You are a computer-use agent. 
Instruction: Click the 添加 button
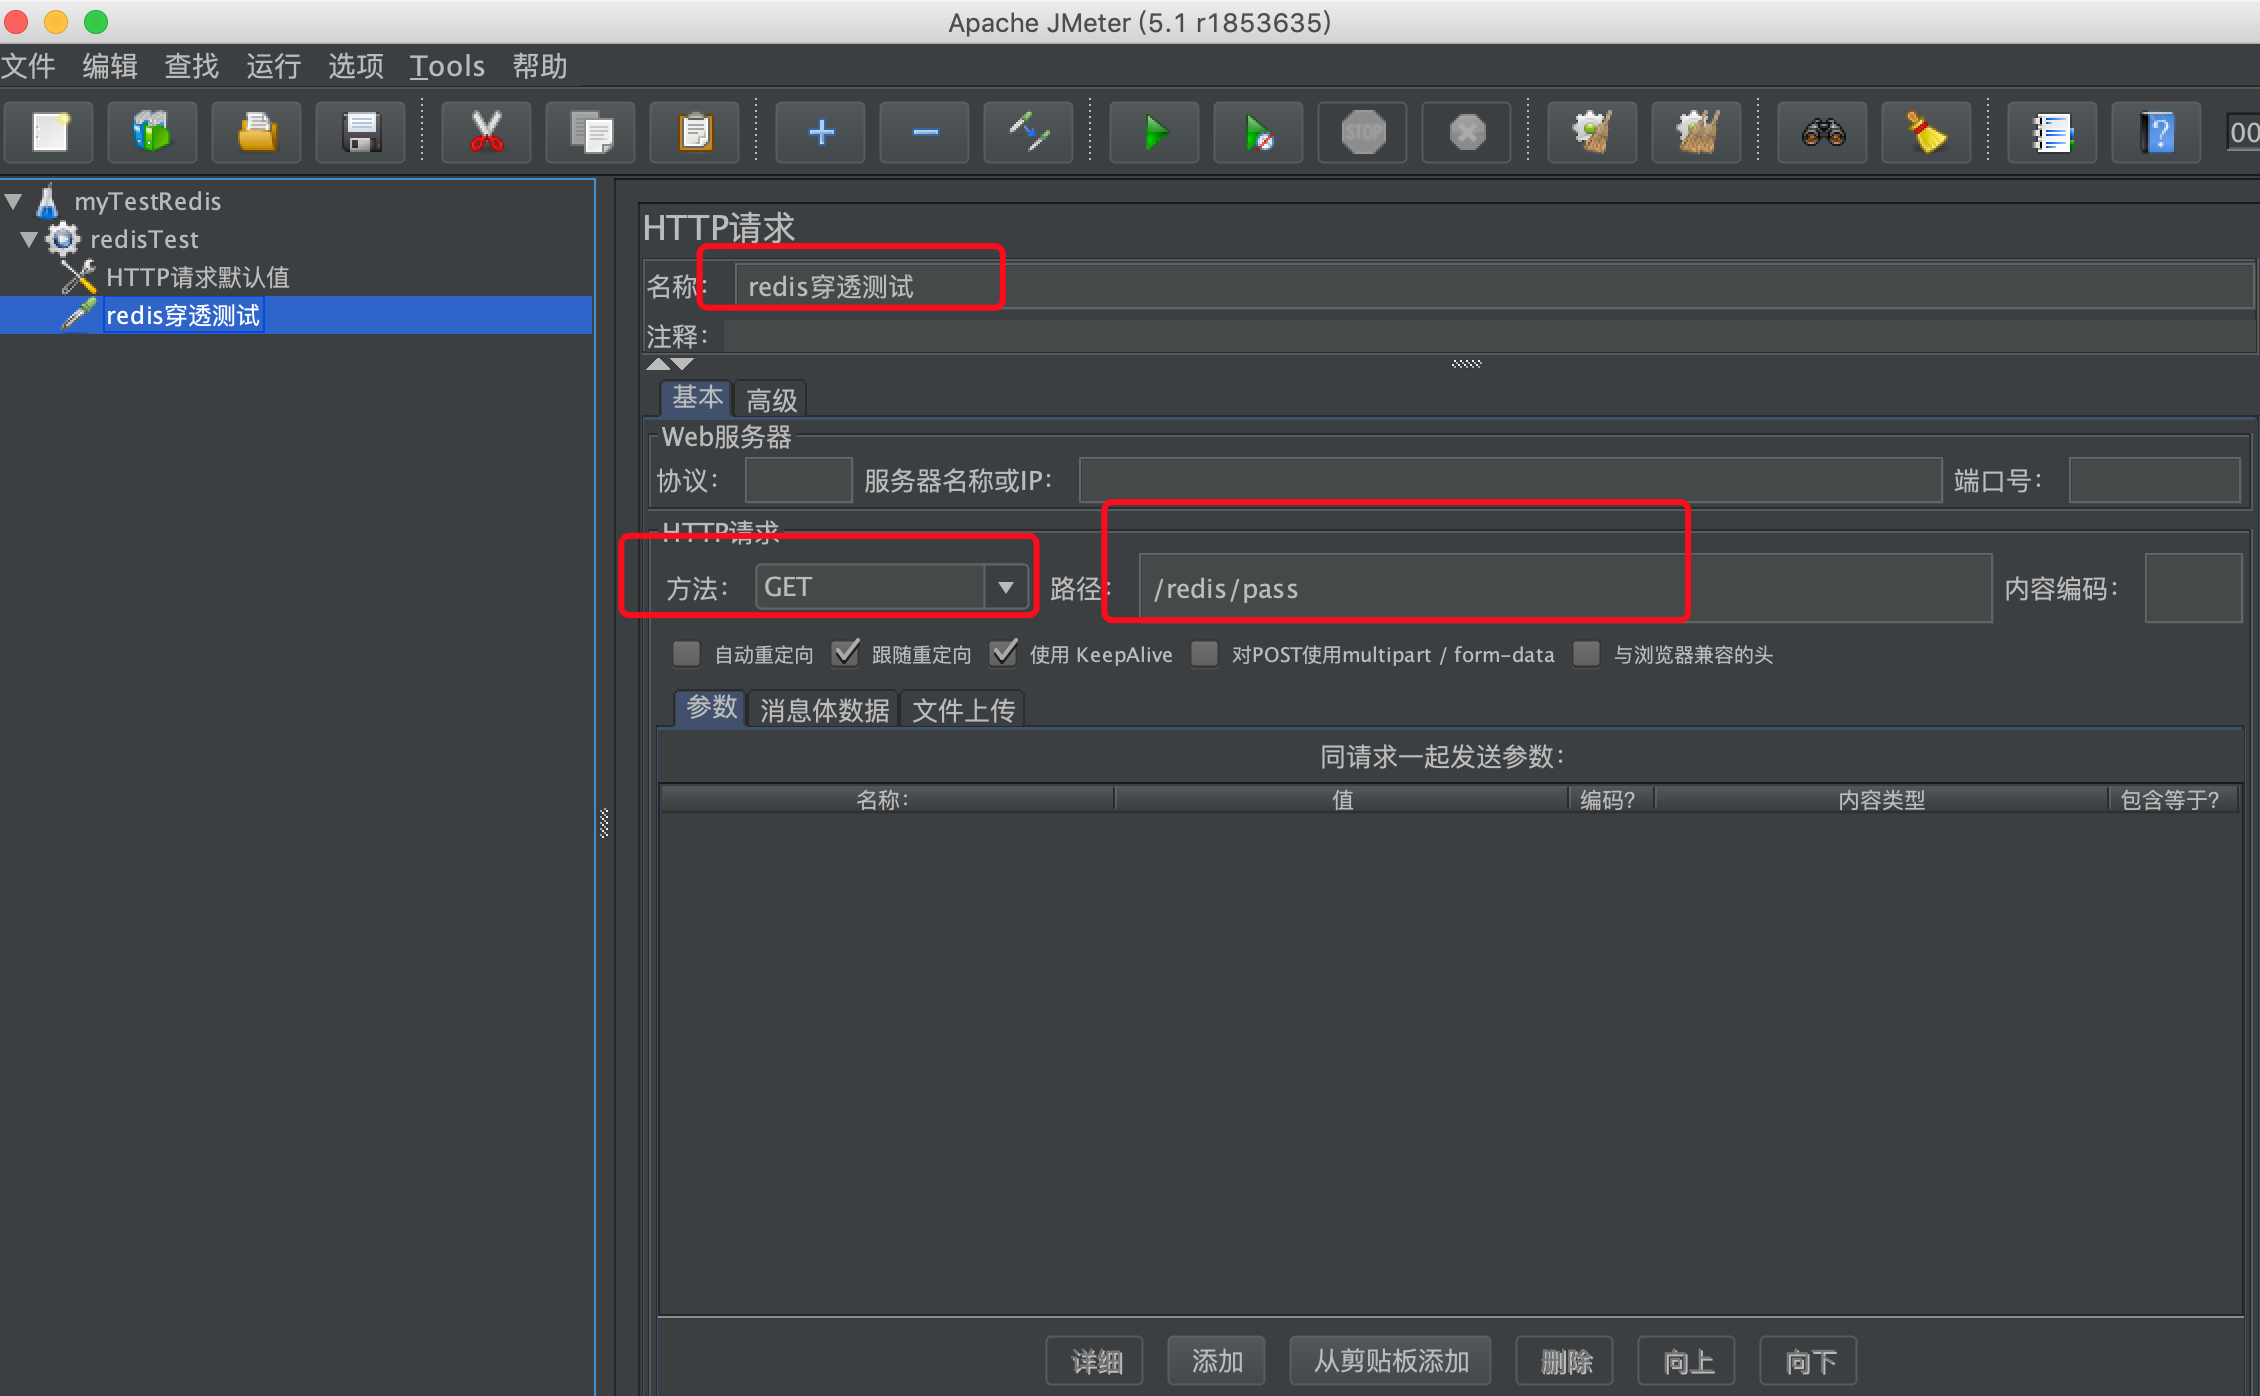(1216, 1361)
